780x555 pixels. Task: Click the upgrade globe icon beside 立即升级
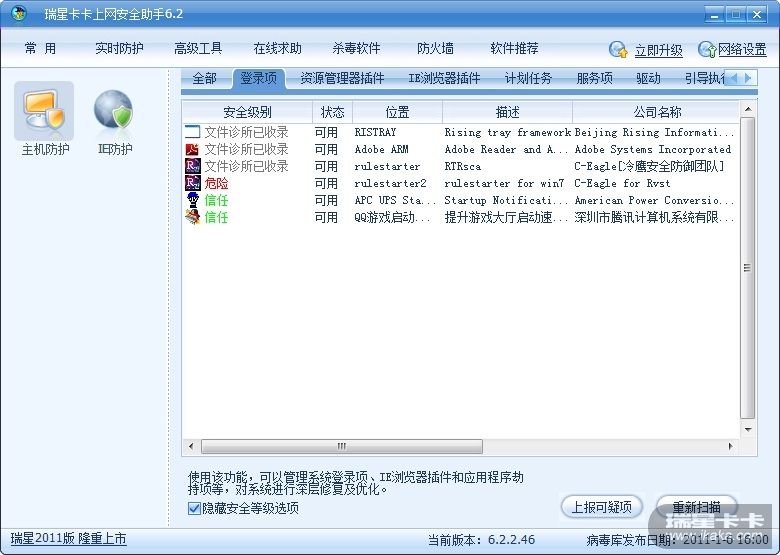(x=618, y=49)
